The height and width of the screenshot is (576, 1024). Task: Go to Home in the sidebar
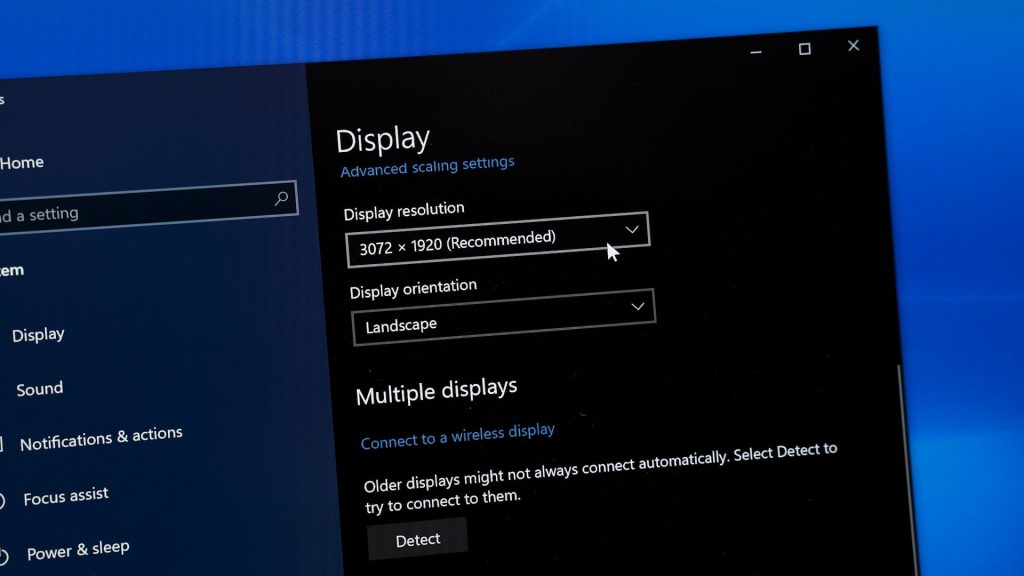pos(22,163)
